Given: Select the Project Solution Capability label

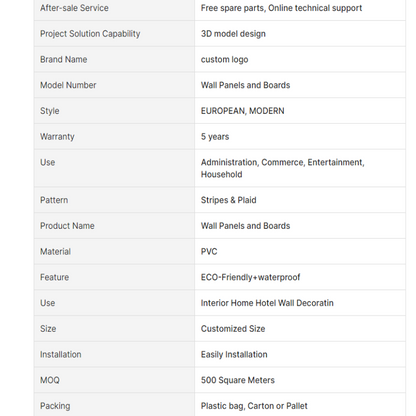Looking at the screenshot, I should (x=90, y=34).
